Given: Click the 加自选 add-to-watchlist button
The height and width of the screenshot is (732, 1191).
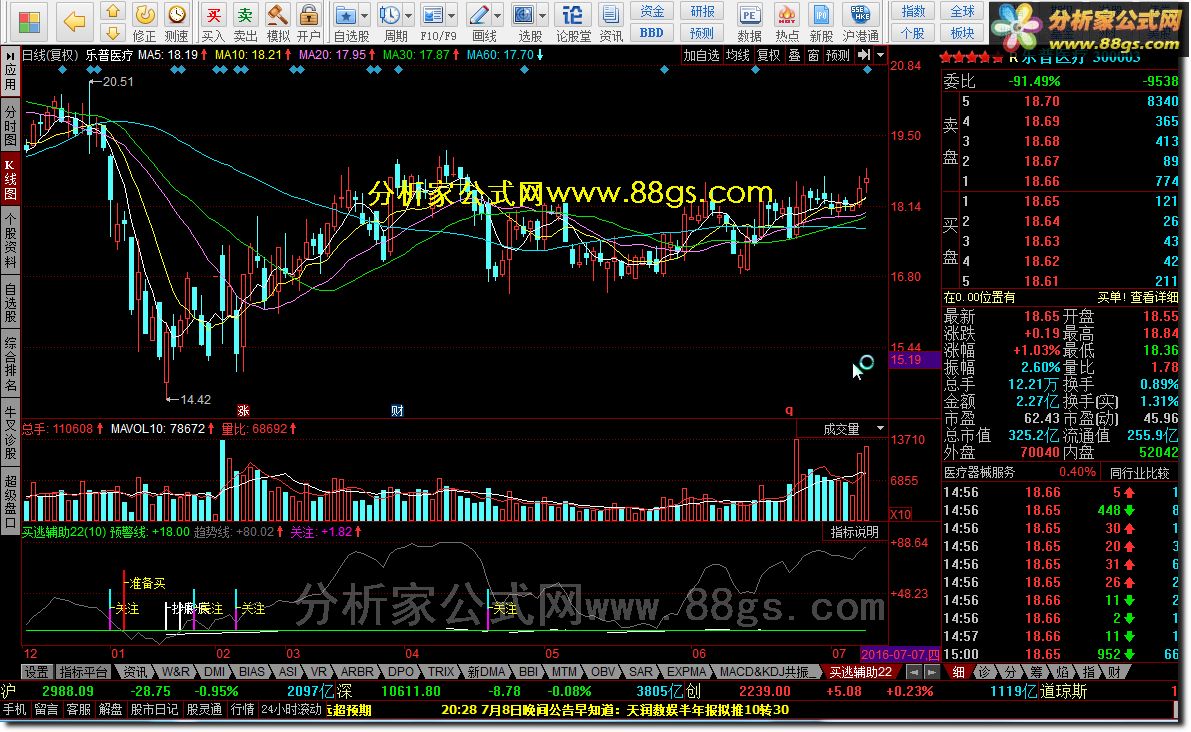Looking at the screenshot, I should (x=700, y=55).
